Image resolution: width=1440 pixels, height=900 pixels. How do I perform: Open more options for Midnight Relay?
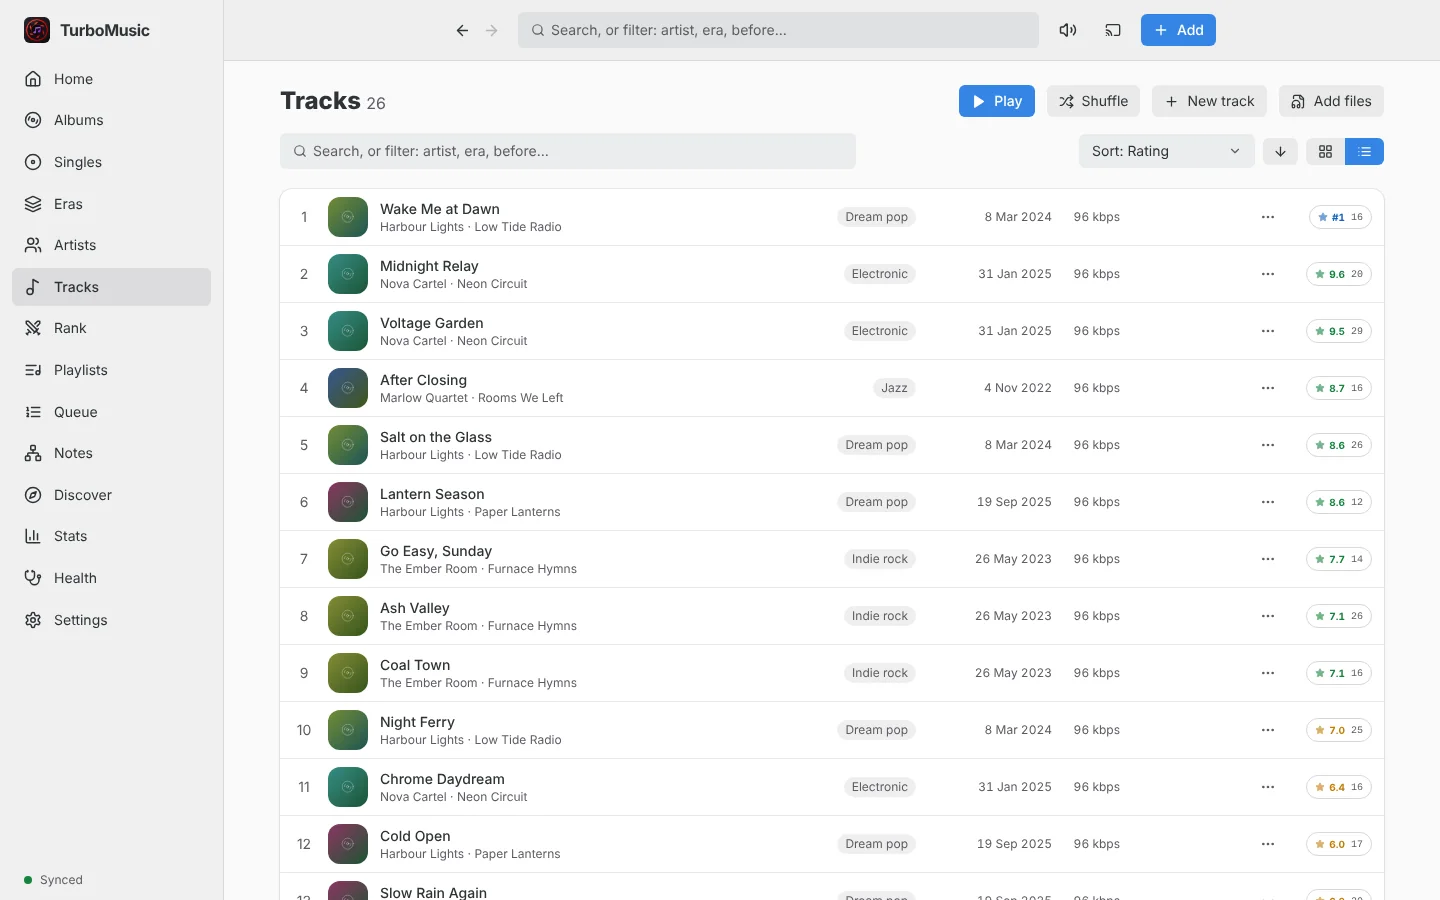coord(1268,274)
